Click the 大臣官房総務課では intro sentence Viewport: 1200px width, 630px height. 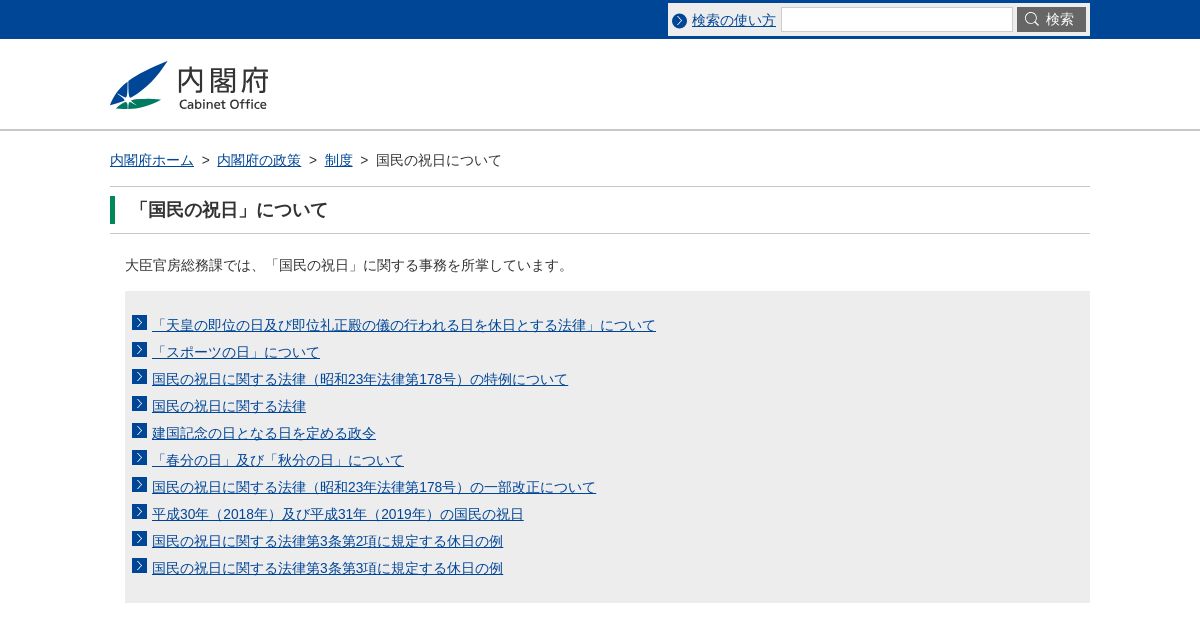coord(348,265)
